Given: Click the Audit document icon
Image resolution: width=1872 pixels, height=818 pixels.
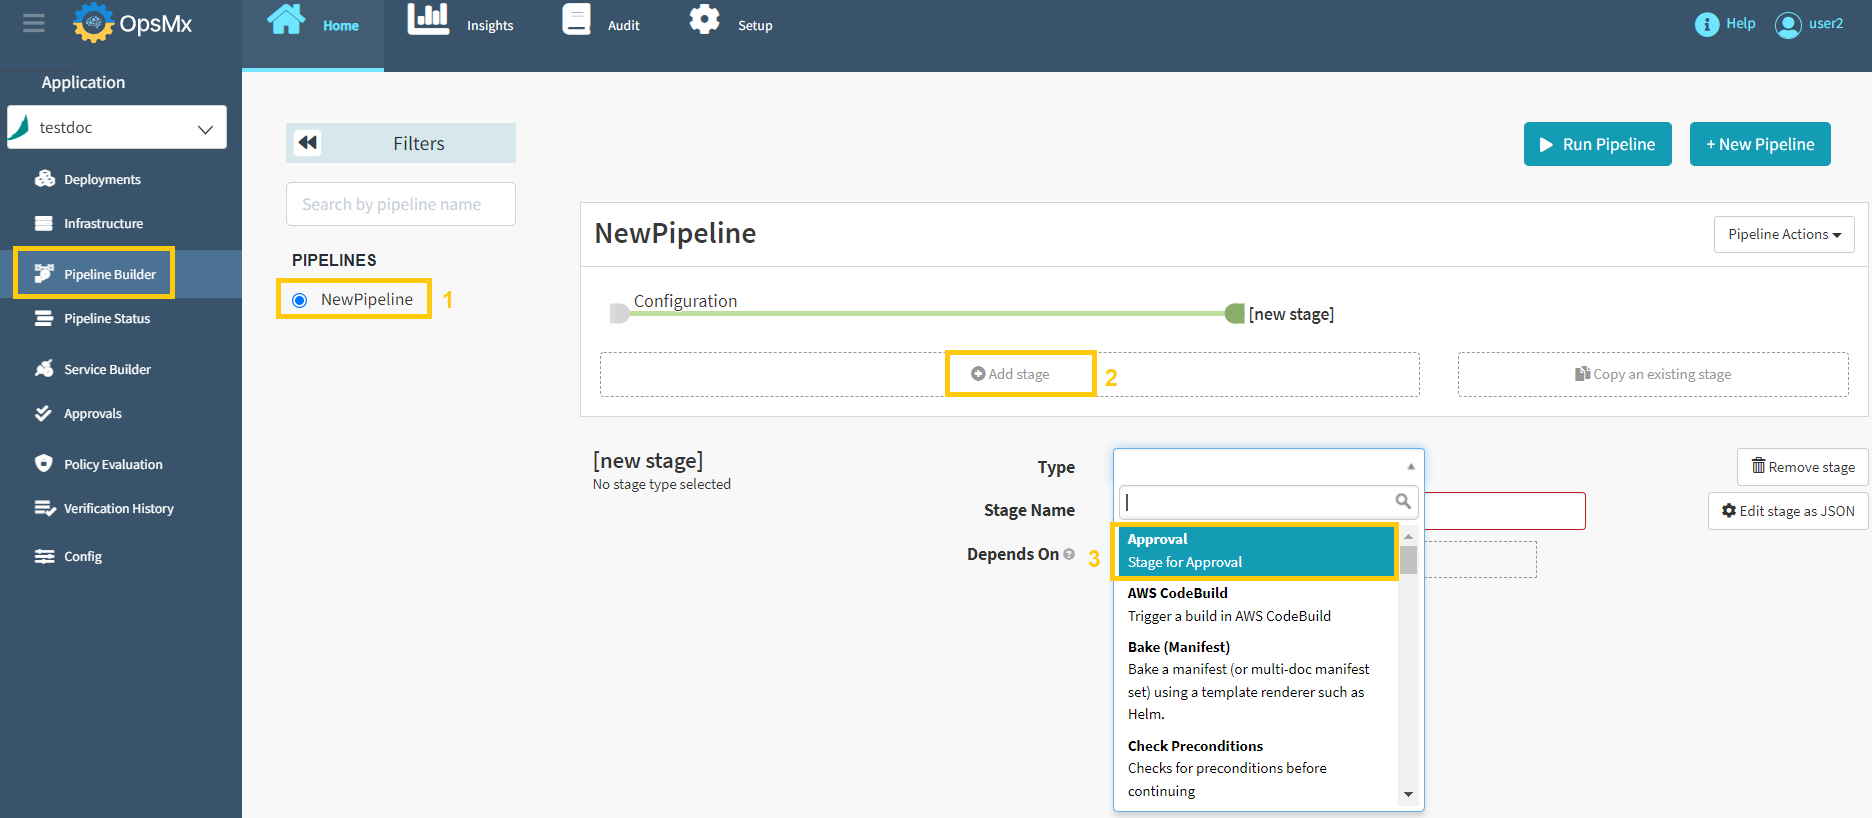Looking at the screenshot, I should [576, 20].
